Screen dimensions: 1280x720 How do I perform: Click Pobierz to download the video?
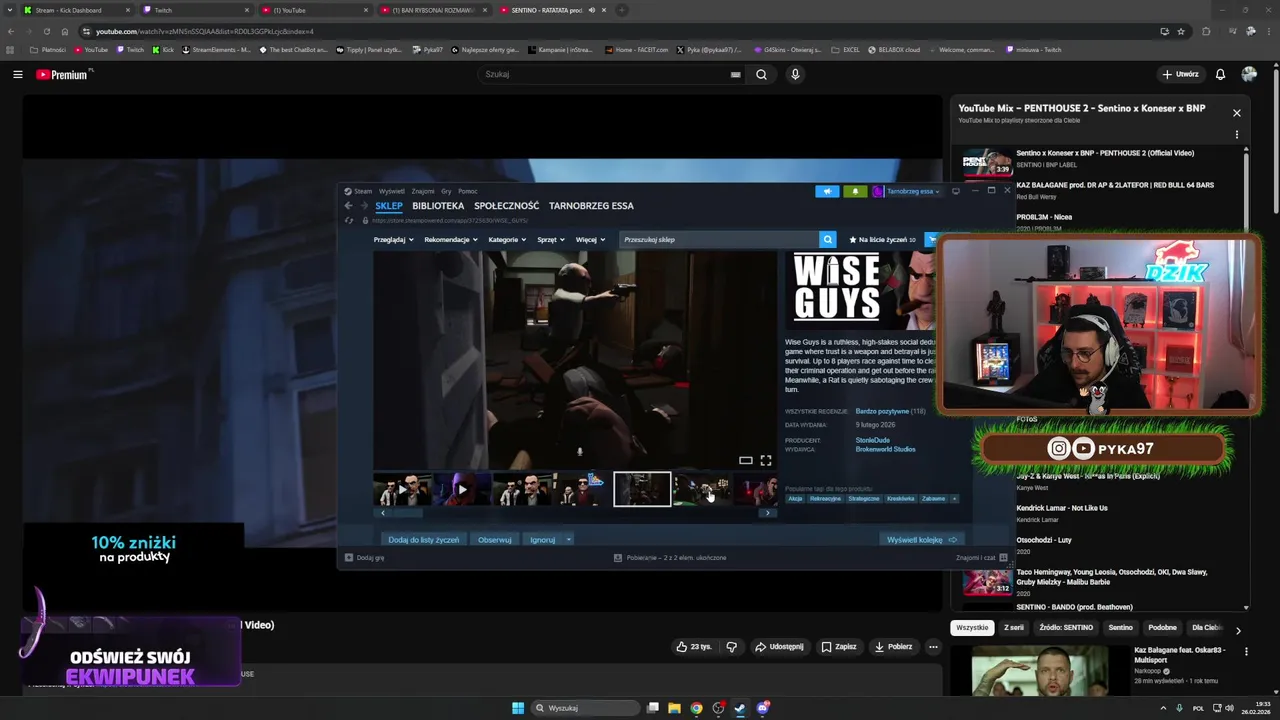coord(893,647)
